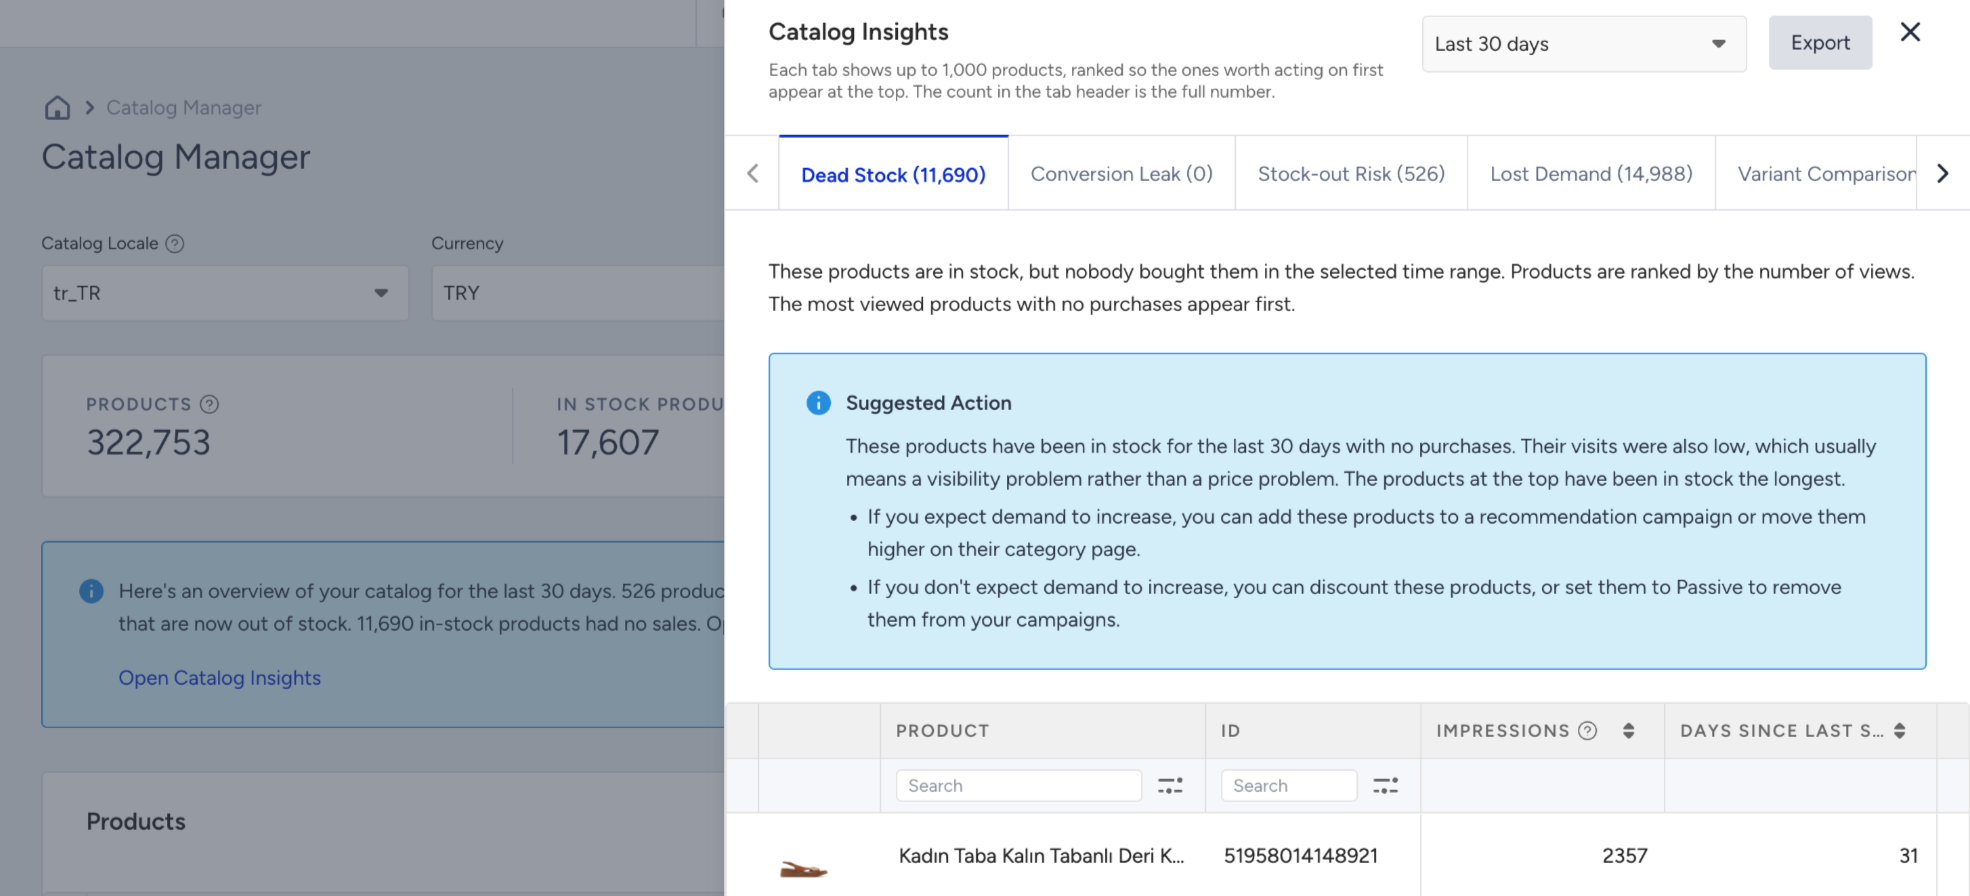Click the Export button
Viewport: 1970px width, 896px height.
[x=1820, y=43]
